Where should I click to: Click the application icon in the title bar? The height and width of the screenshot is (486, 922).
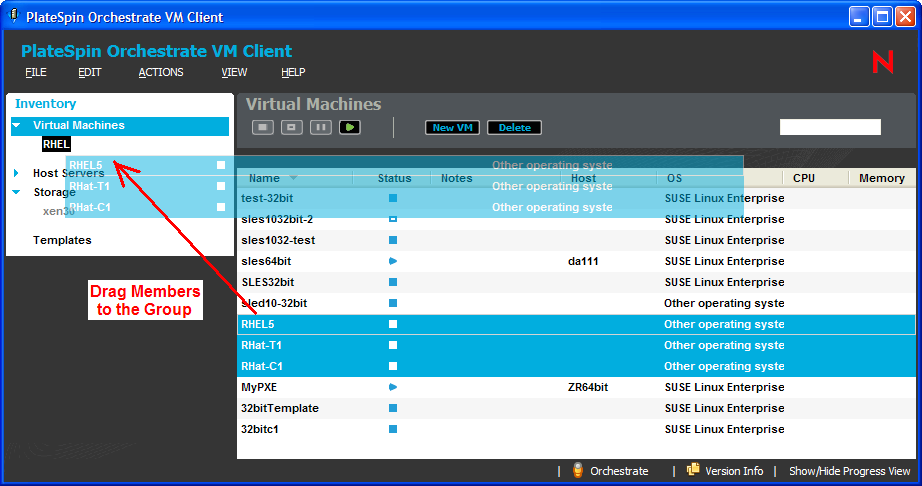click(x=13, y=16)
